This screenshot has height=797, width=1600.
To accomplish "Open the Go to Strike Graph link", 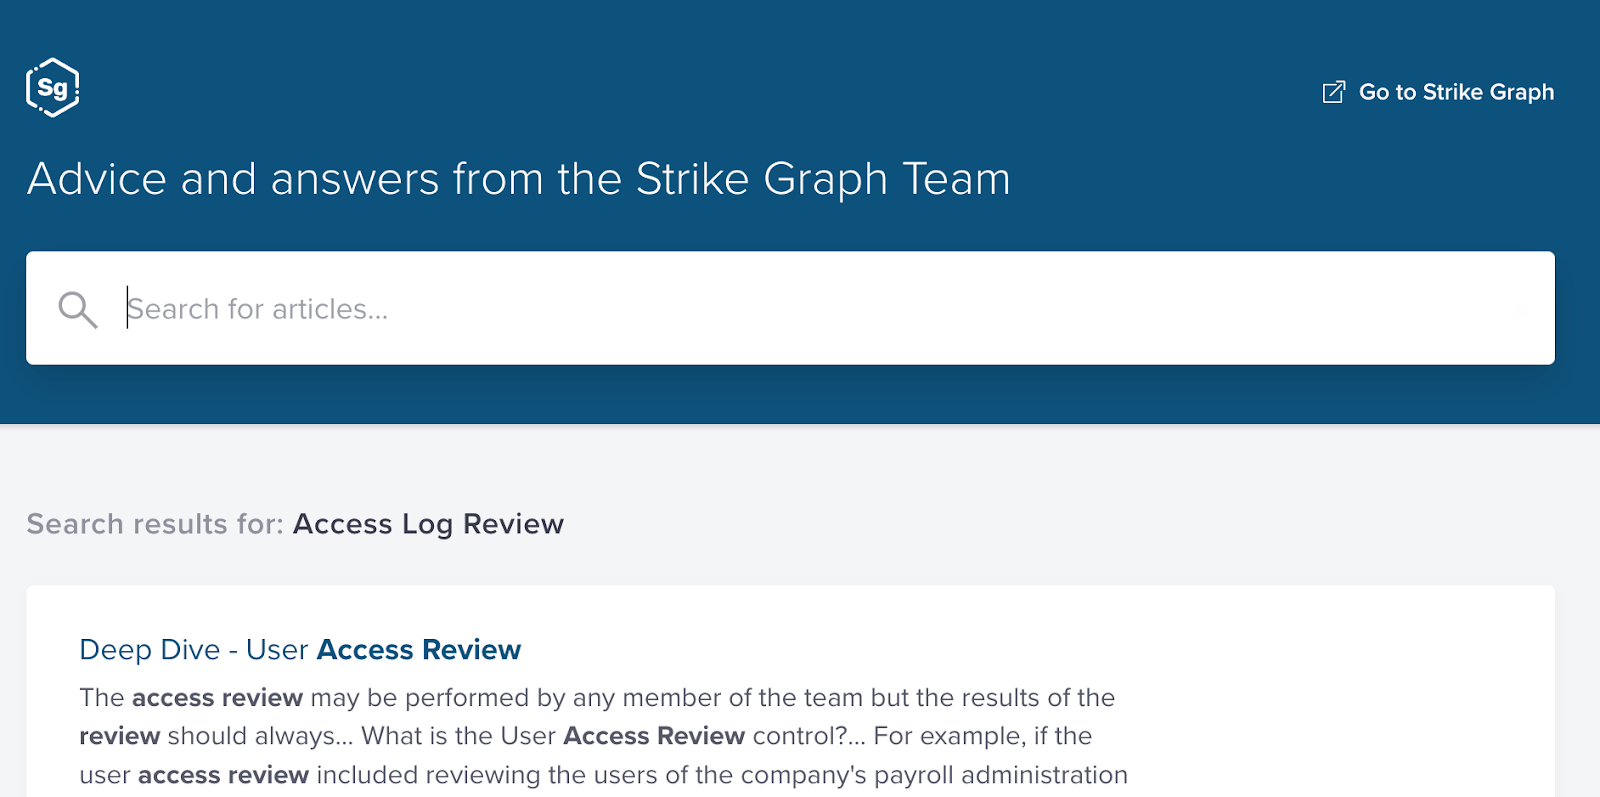I will [1438, 92].
